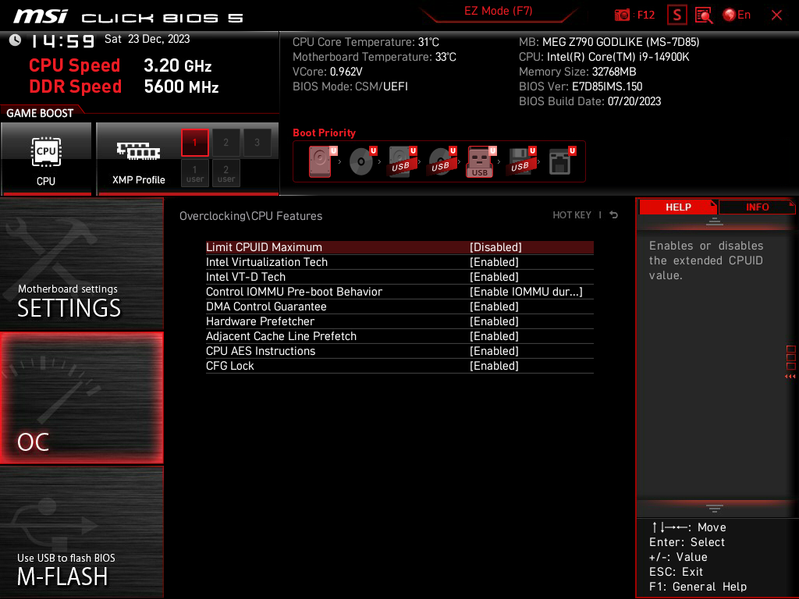Click the BIOS Ver E7D85IMS.150 text
Screen dimensions: 799x599
(x=580, y=86)
